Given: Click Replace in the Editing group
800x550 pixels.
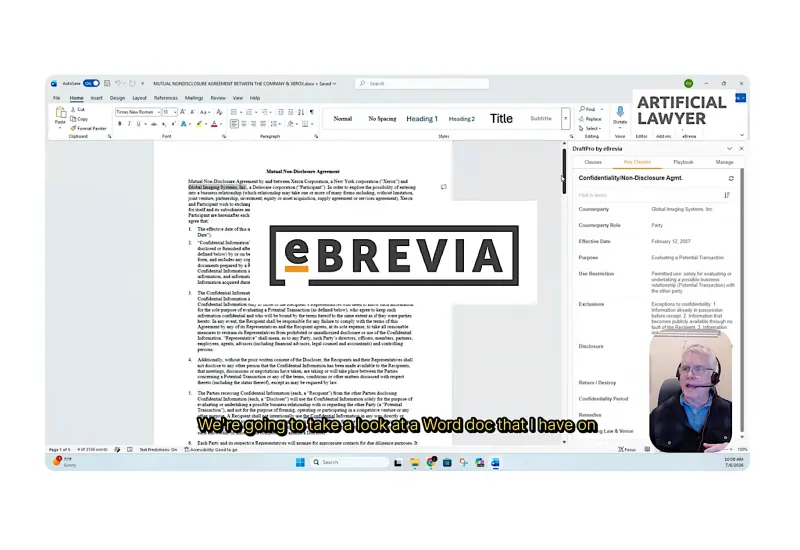Looking at the screenshot, I should [x=590, y=119].
